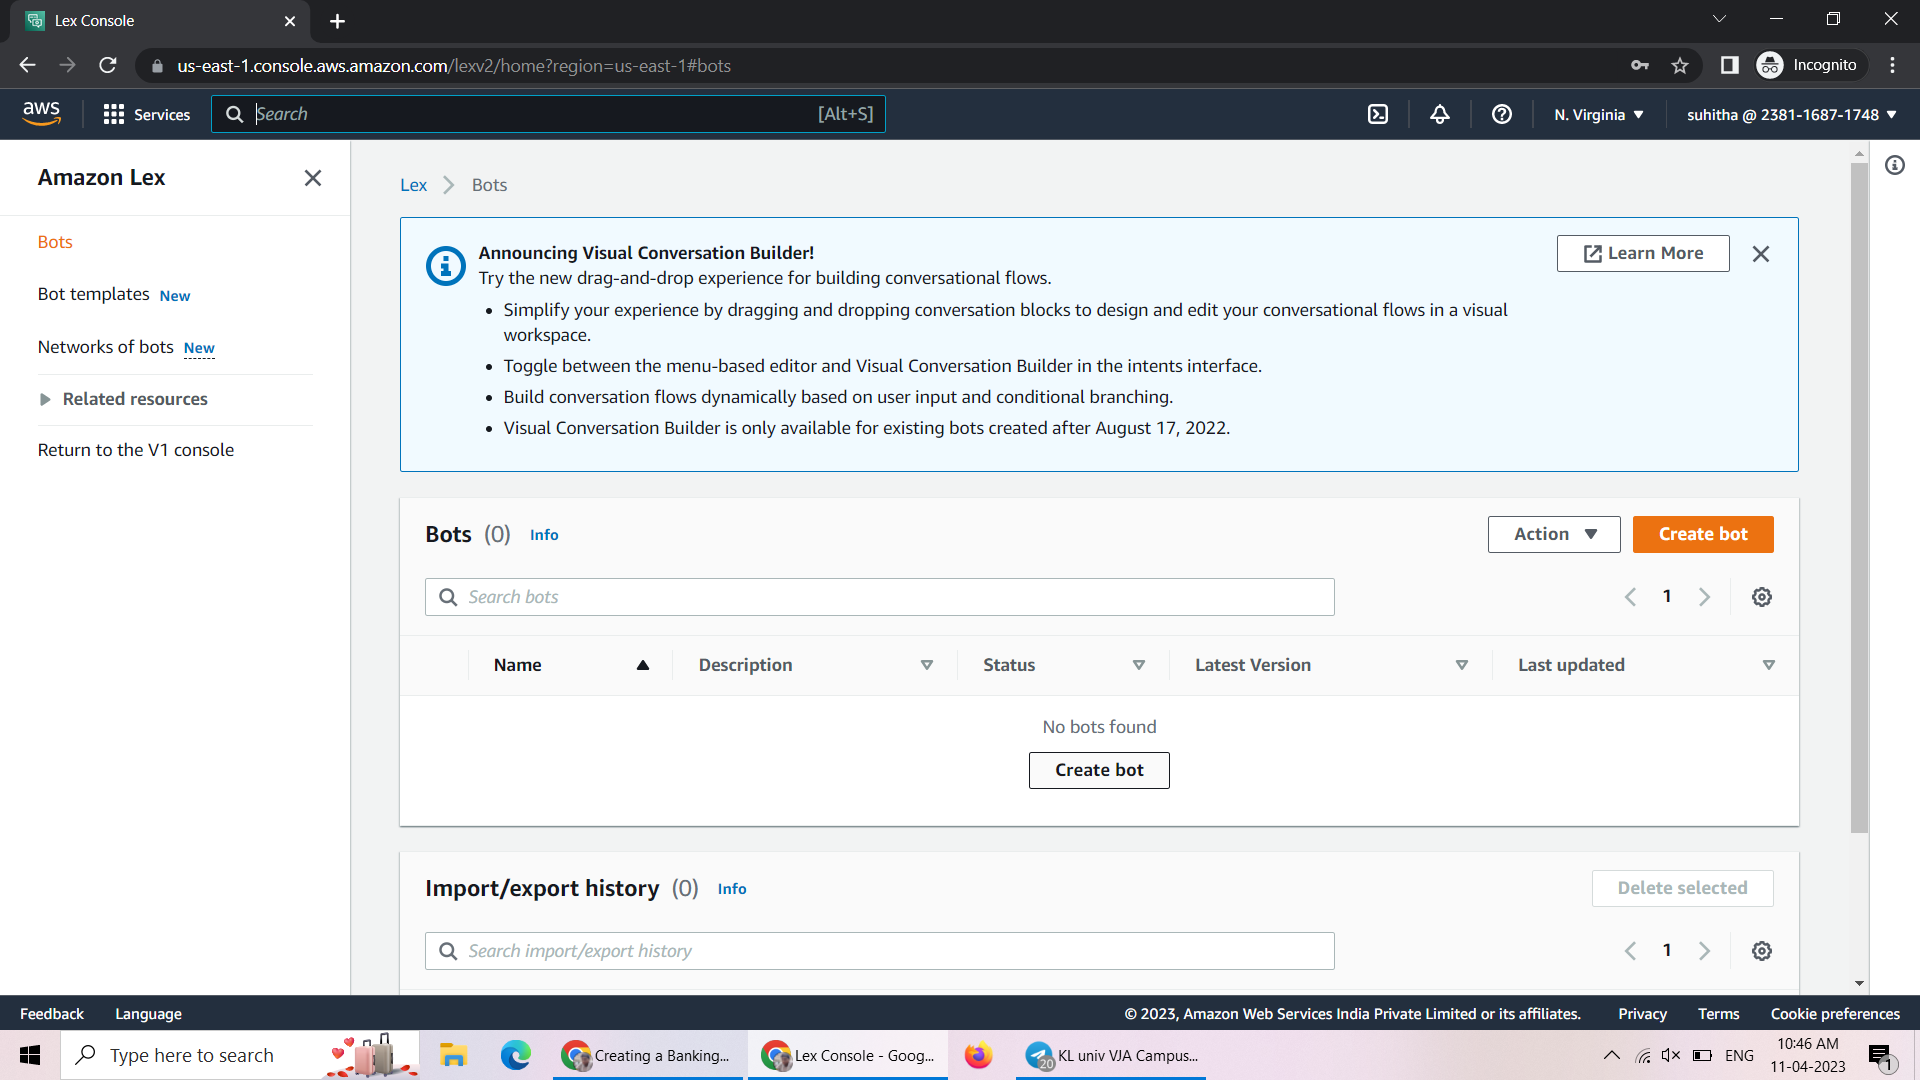Click the search magnifier in the Bots search
Viewport: 1920px width, 1080px height.
click(447, 596)
